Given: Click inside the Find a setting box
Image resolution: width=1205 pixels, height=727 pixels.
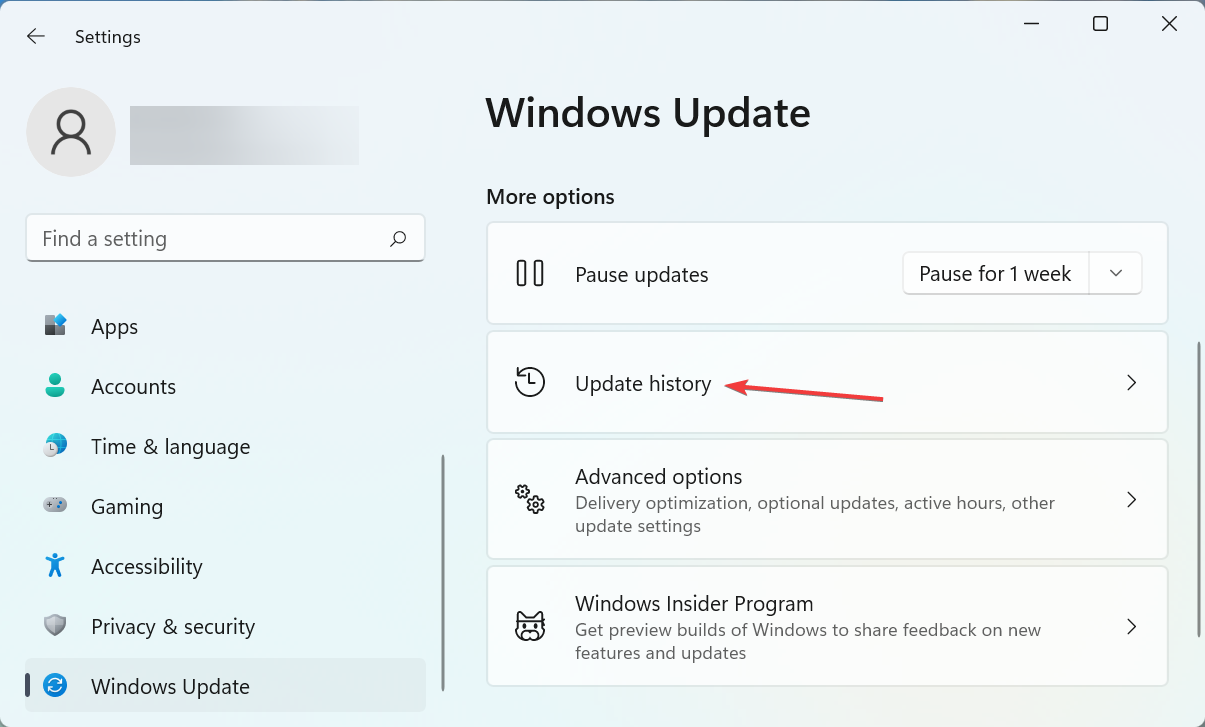Looking at the screenshot, I should coord(200,238).
